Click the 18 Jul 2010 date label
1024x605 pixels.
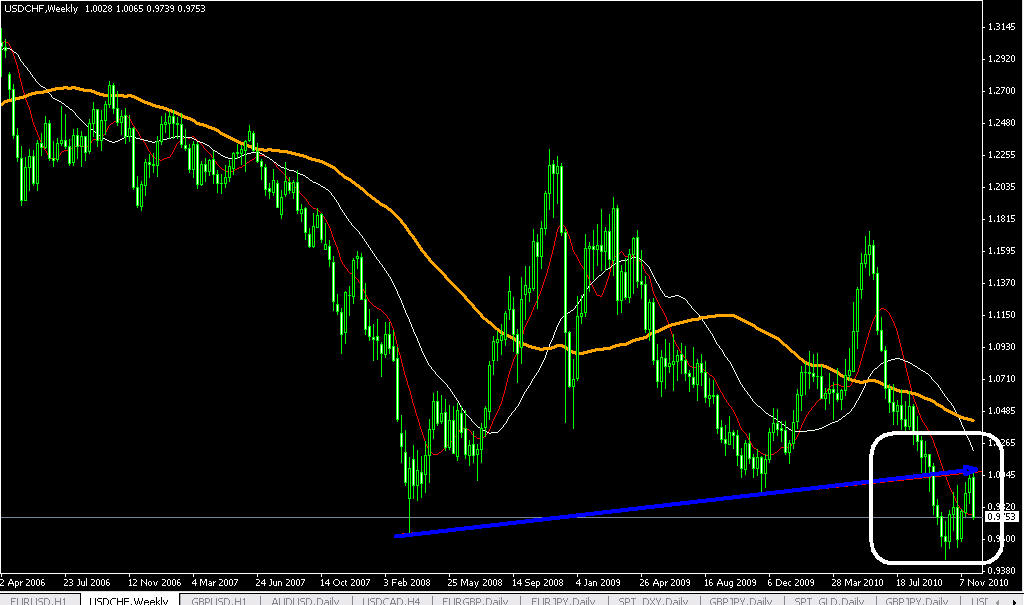919,582
